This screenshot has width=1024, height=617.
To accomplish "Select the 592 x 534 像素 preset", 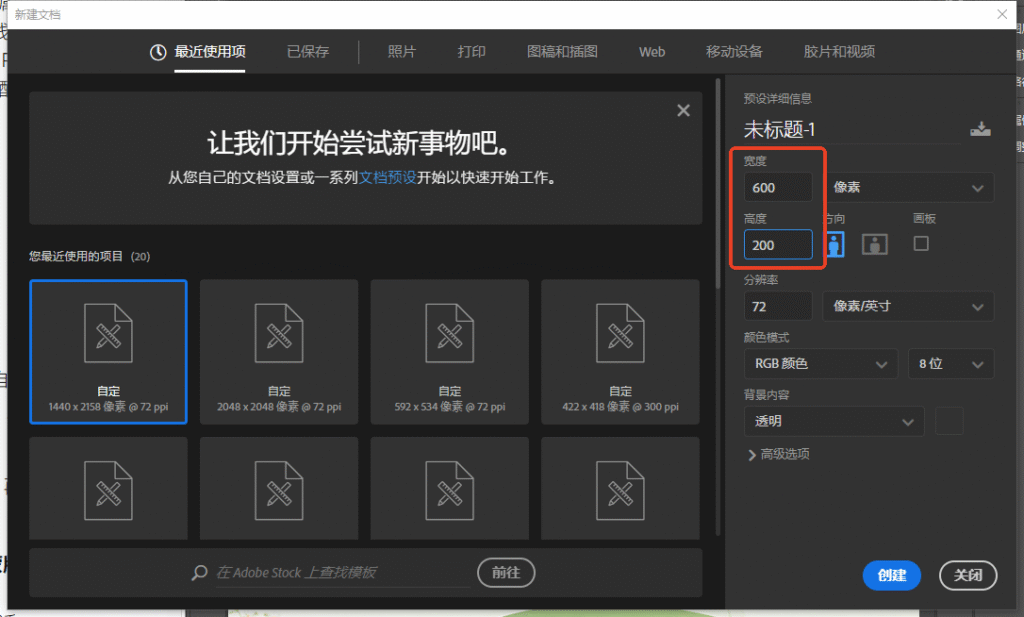I will (449, 352).
